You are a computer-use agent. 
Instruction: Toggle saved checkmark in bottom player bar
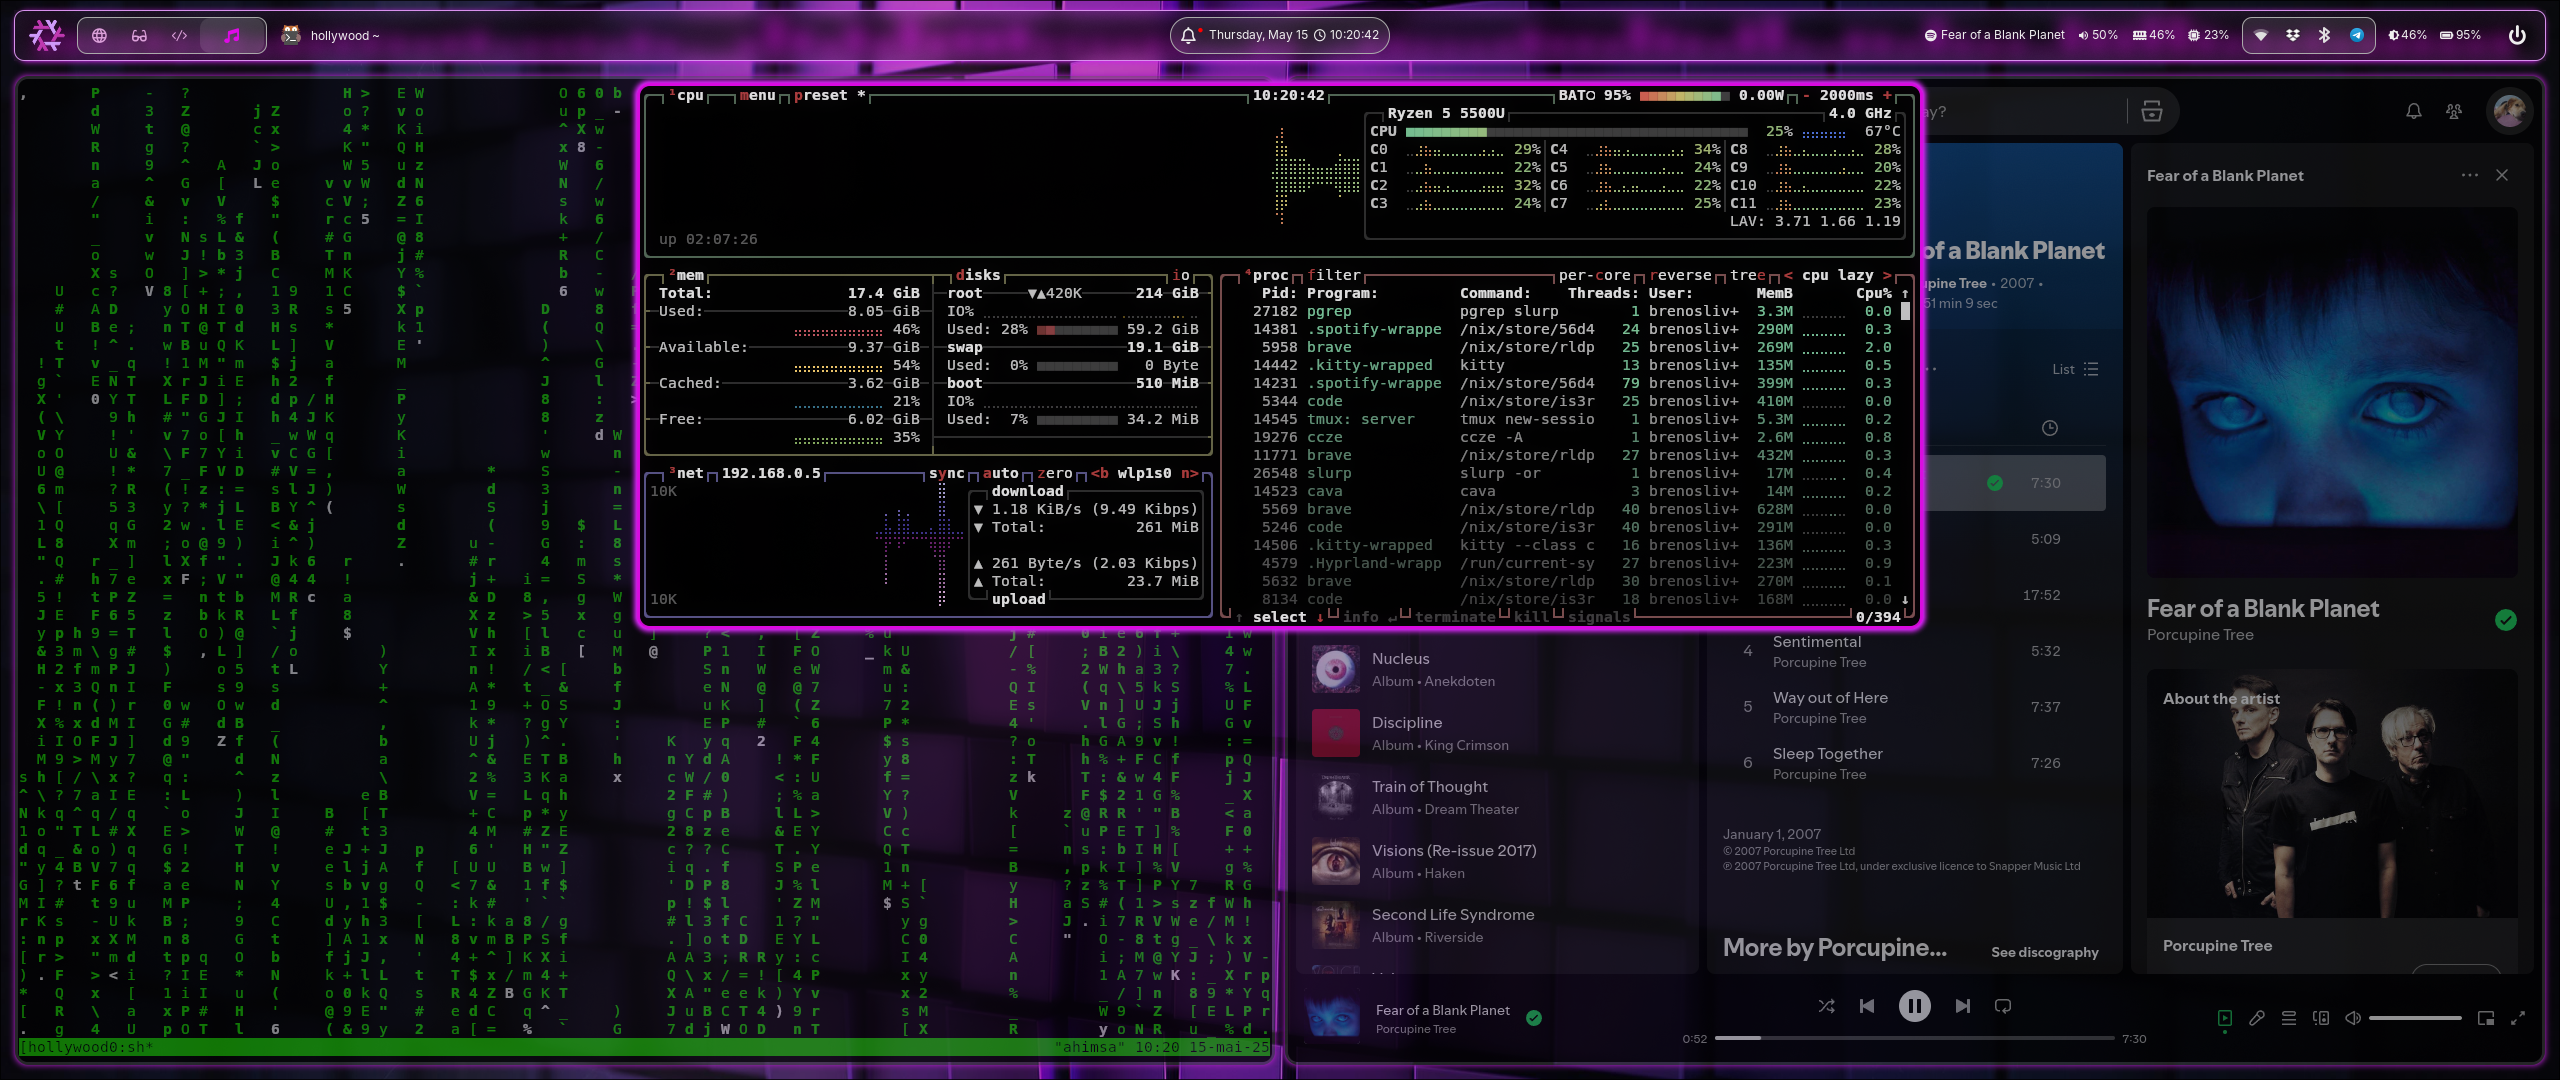tap(1534, 1018)
